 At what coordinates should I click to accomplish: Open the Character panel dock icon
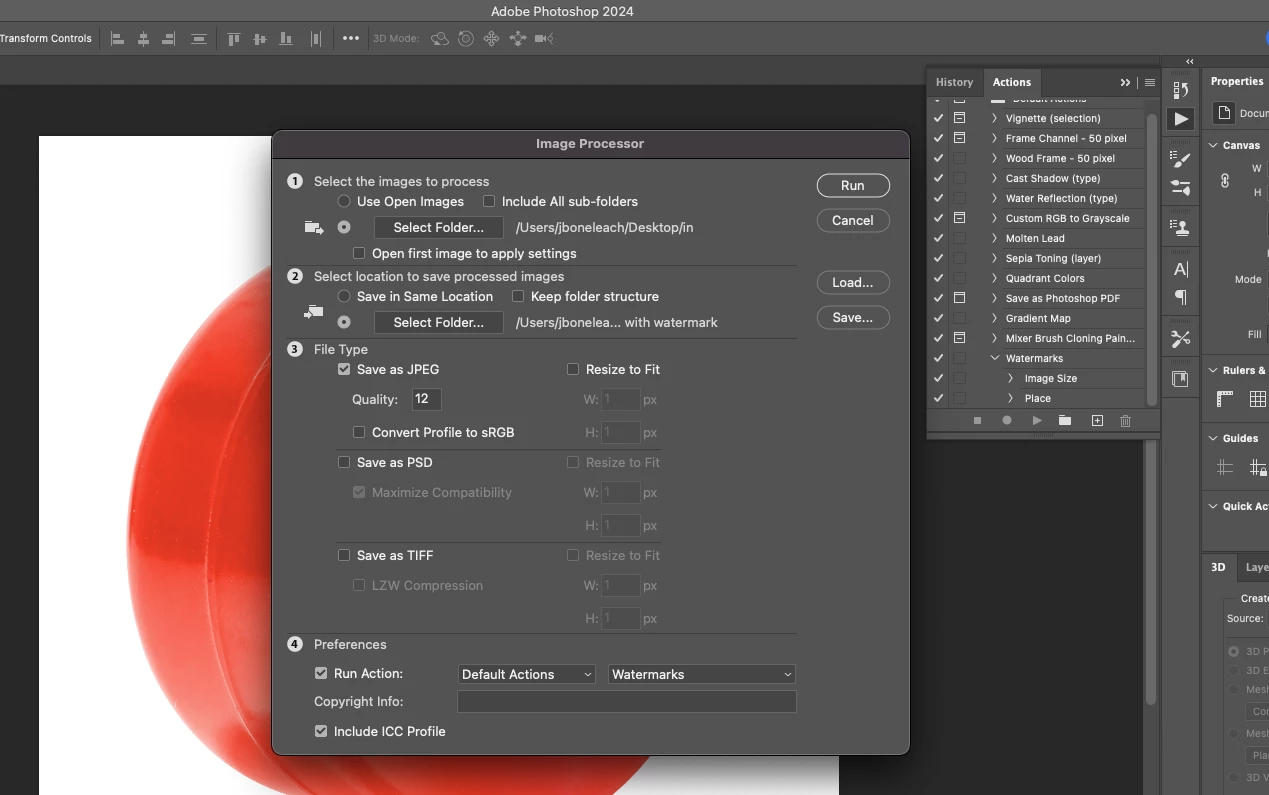click(1181, 269)
